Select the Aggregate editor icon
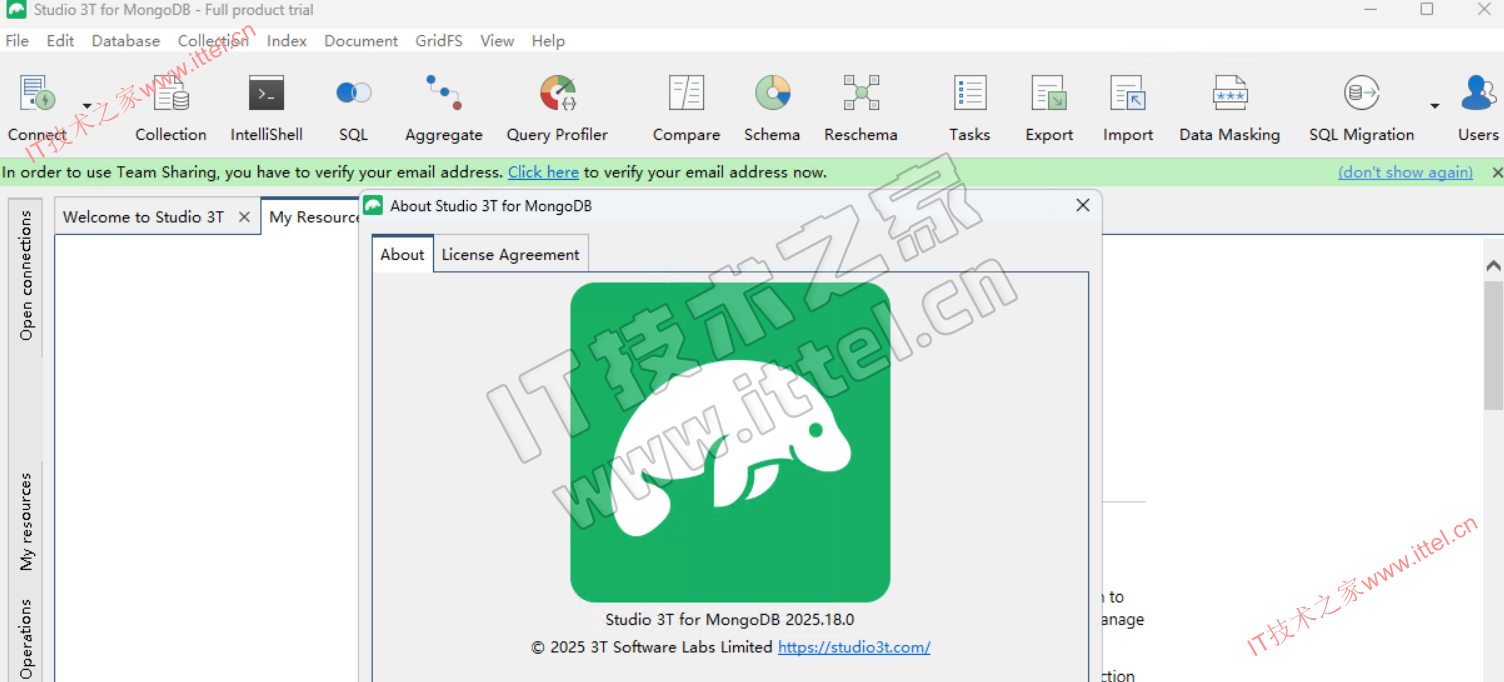The height and width of the screenshot is (682, 1504). tap(443, 95)
